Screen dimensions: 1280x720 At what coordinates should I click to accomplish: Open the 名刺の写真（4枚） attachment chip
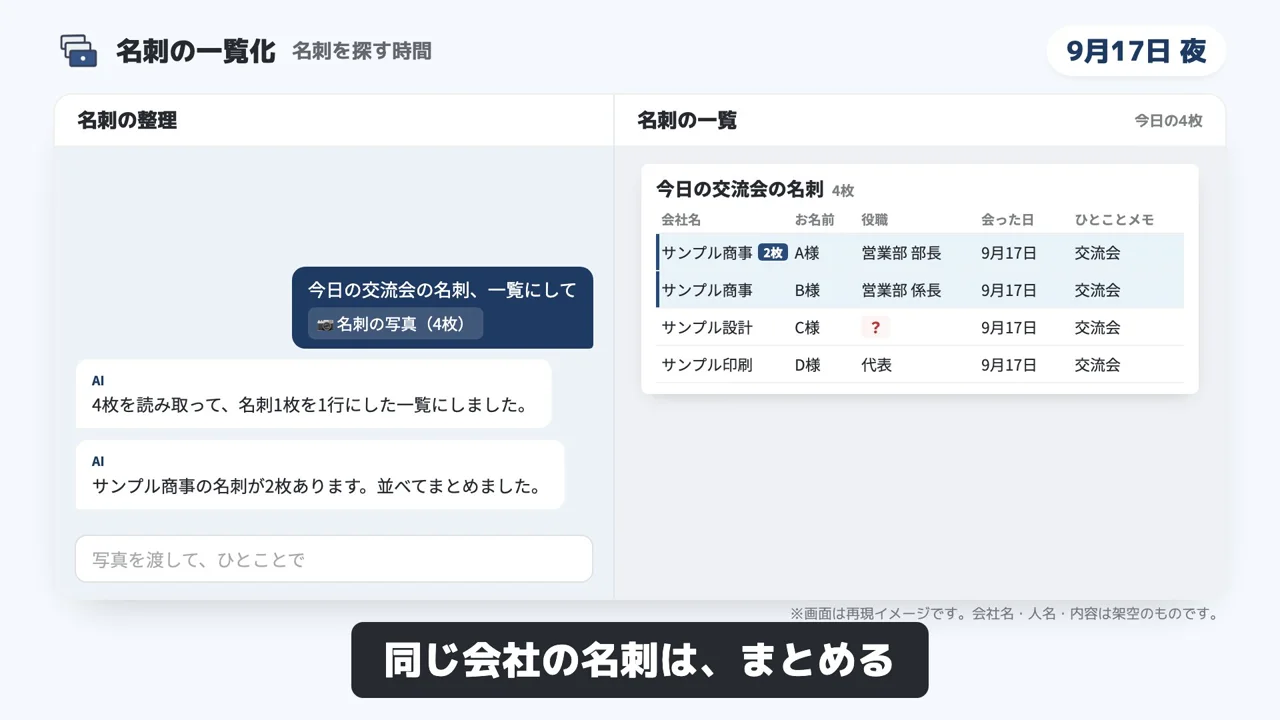click(395, 324)
